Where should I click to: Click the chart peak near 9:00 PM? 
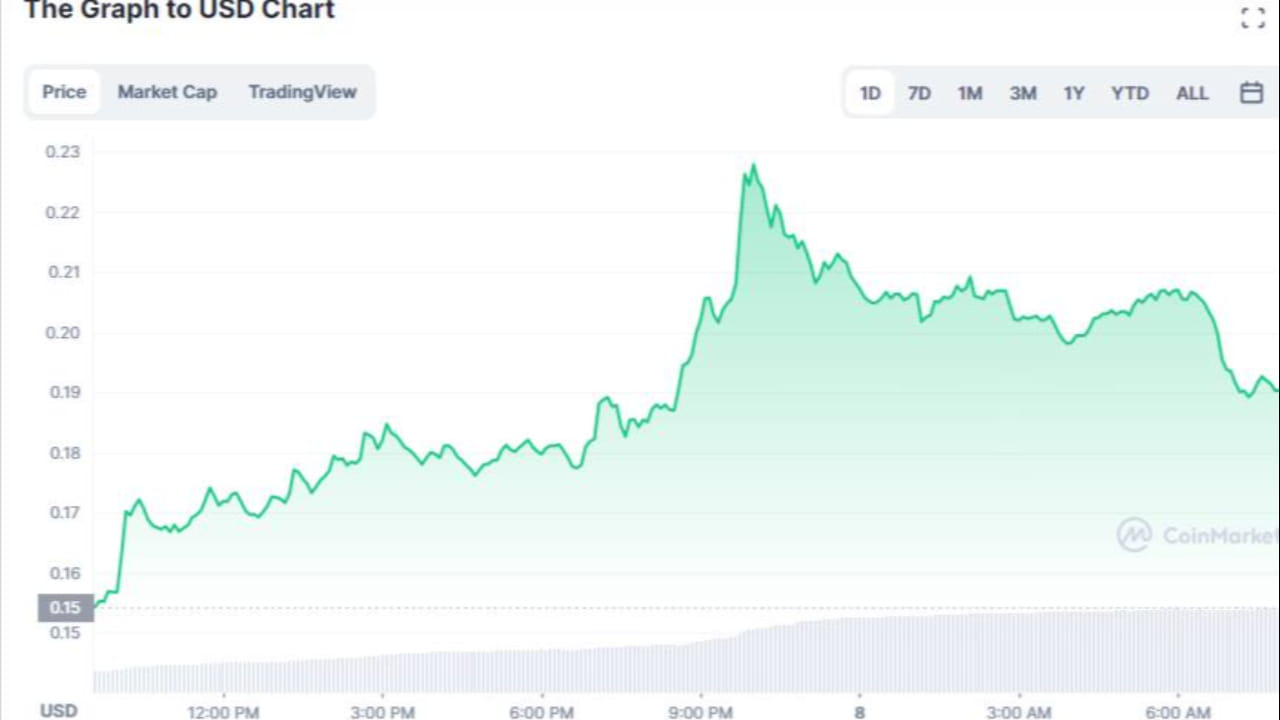pos(754,165)
